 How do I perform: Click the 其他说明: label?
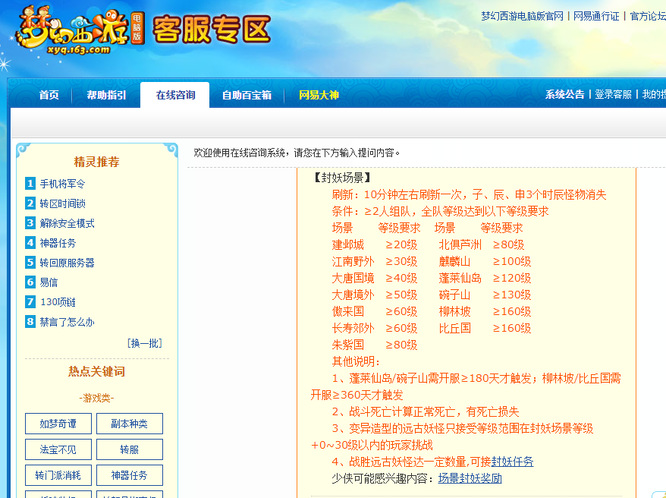(356, 362)
